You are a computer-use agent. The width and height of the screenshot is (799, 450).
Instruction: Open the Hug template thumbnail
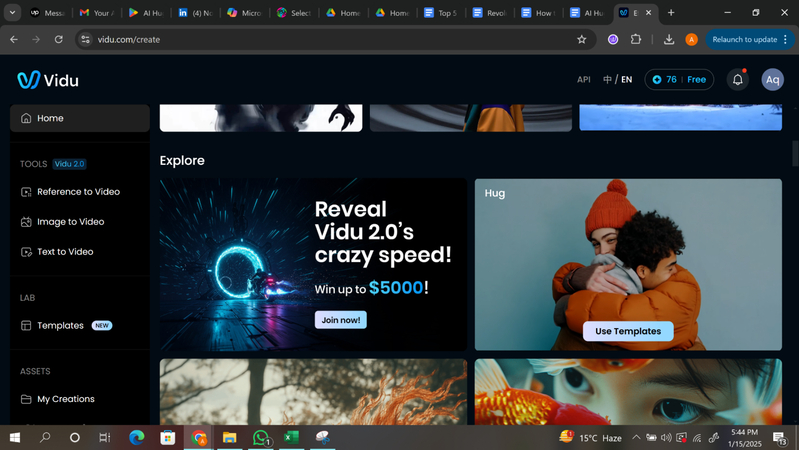[x=628, y=264]
